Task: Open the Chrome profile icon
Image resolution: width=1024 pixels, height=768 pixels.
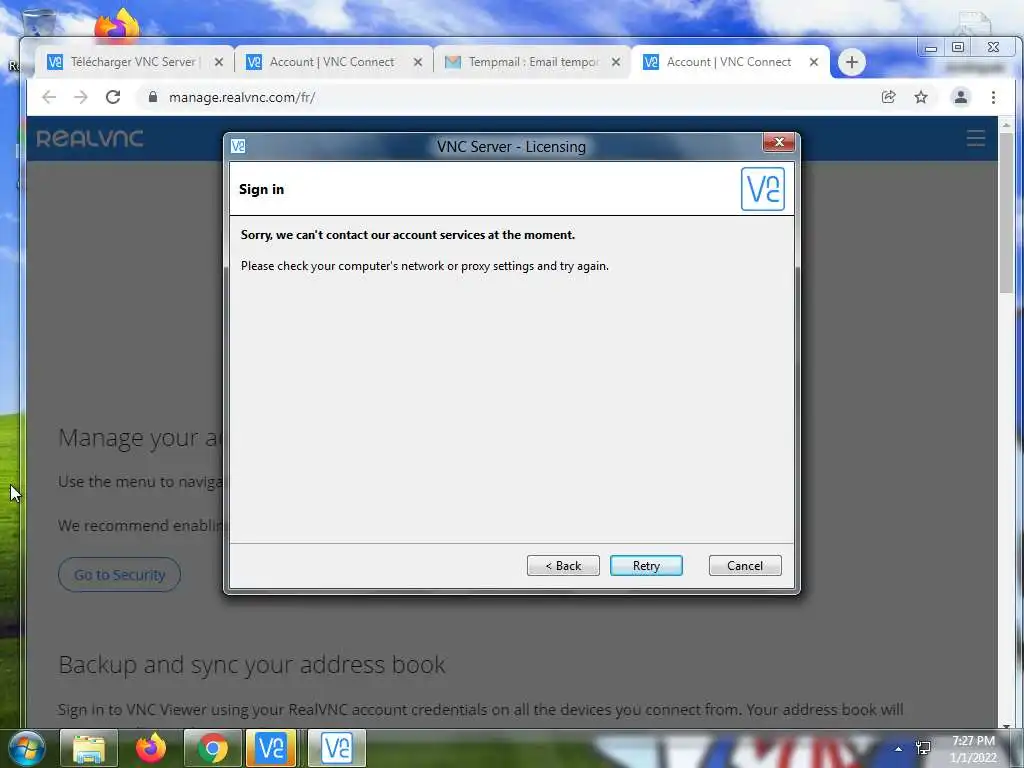Action: [x=961, y=97]
